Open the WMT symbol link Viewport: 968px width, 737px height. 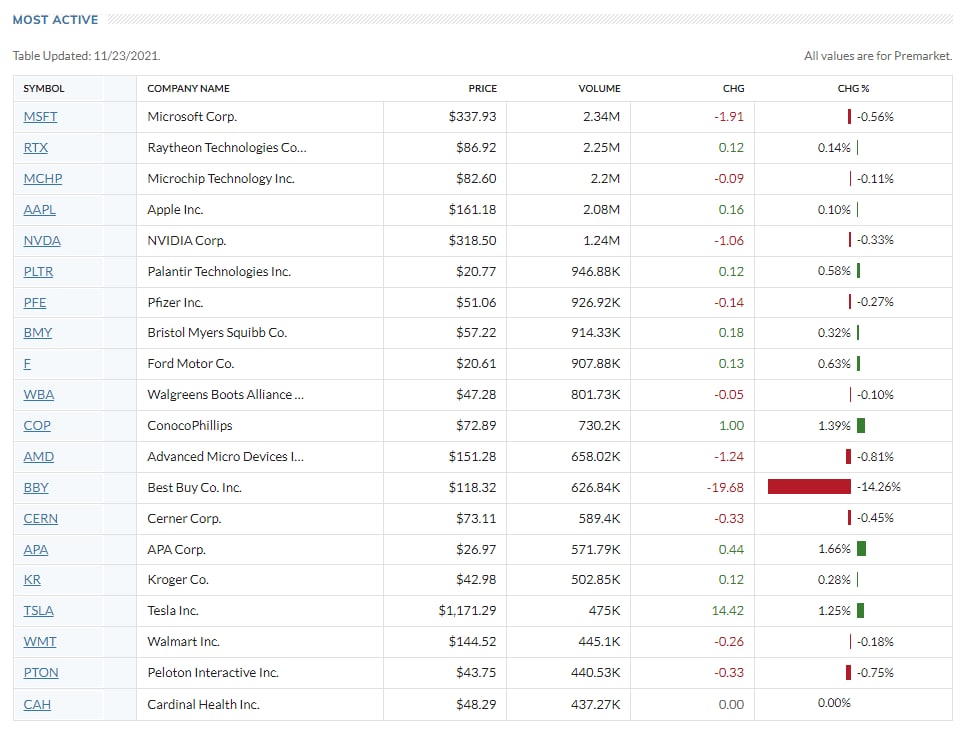pyautogui.click(x=40, y=641)
